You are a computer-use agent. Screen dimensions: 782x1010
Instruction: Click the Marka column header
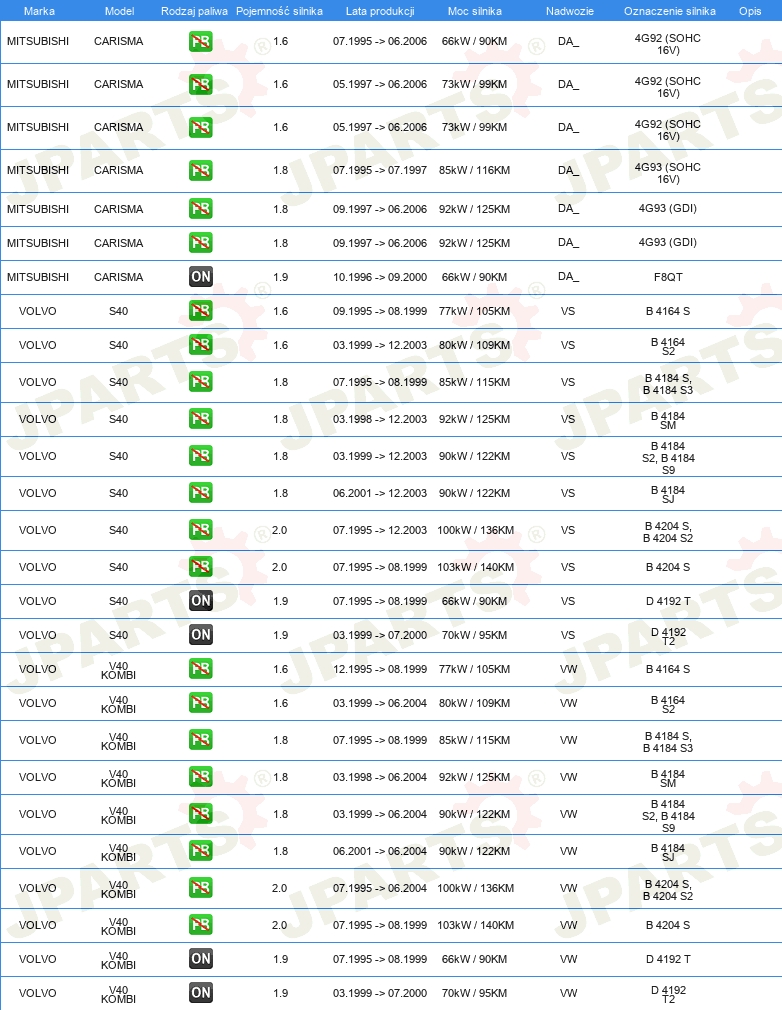39,11
